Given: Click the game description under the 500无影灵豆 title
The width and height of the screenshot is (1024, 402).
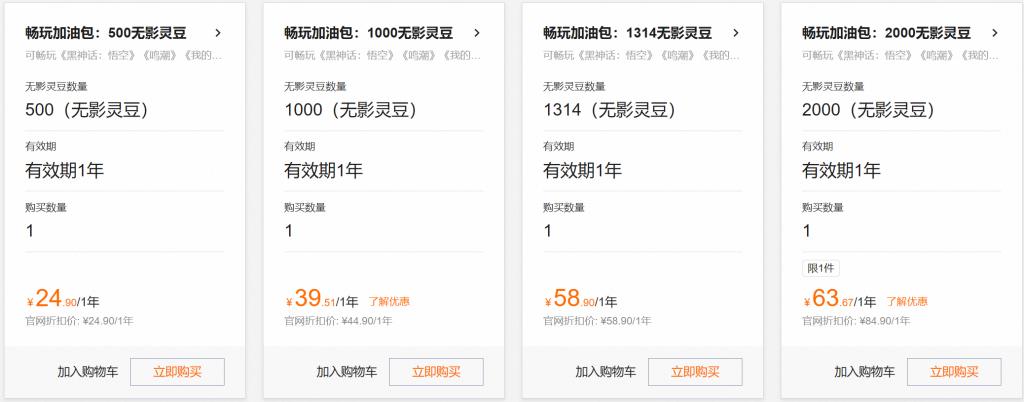Looking at the screenshot, I should 124,56.
